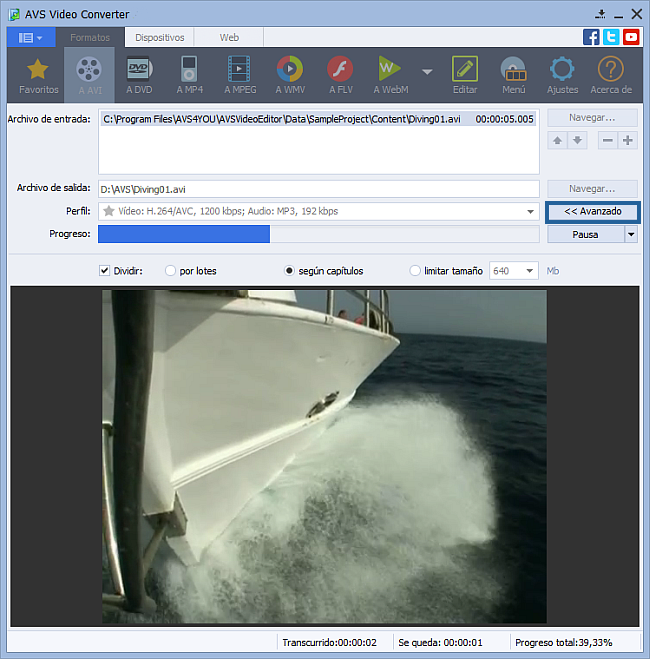Click the << Avanzado button
The width and height of the screenshot is (650, 659).
(x=593, y=212)
